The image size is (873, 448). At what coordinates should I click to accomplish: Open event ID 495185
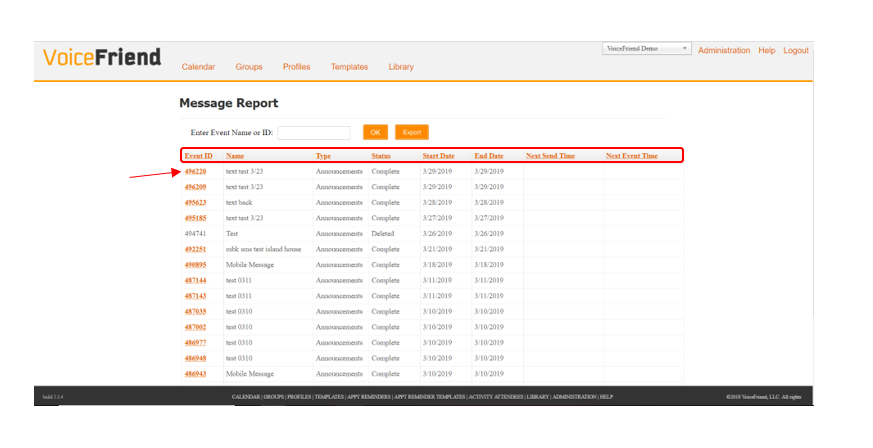[195, 218]
